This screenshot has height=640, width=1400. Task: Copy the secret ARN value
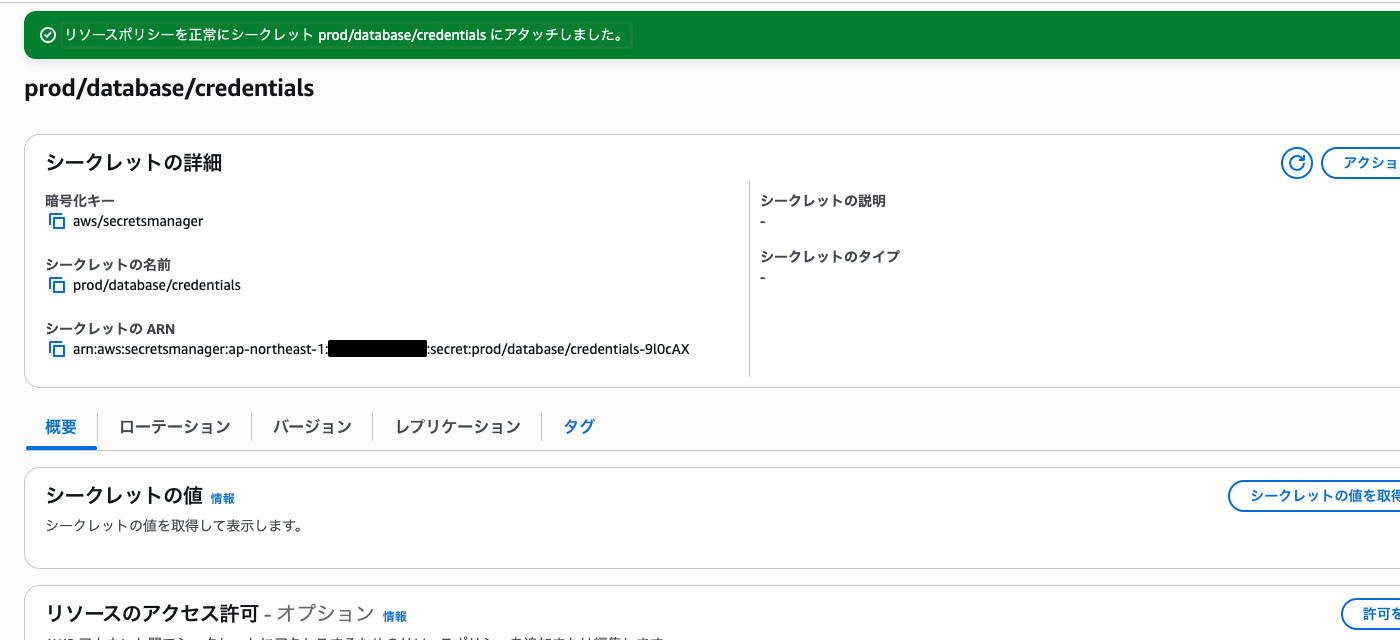(x=57, y=349)
